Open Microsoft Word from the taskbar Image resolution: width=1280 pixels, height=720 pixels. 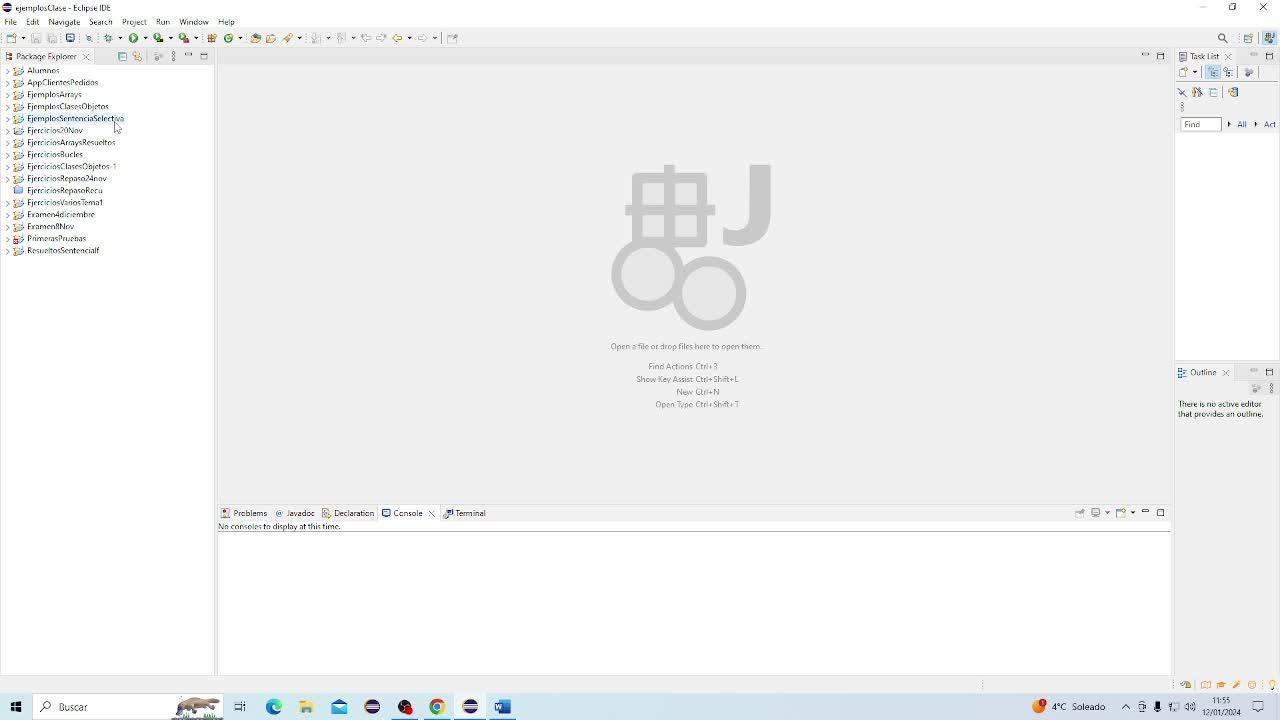(502, 707)
